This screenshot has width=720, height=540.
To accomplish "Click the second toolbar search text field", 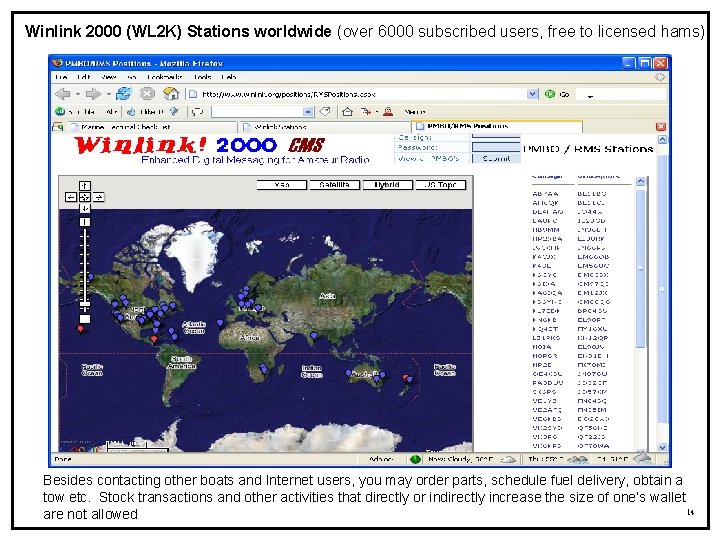I will tap(257, 112).
